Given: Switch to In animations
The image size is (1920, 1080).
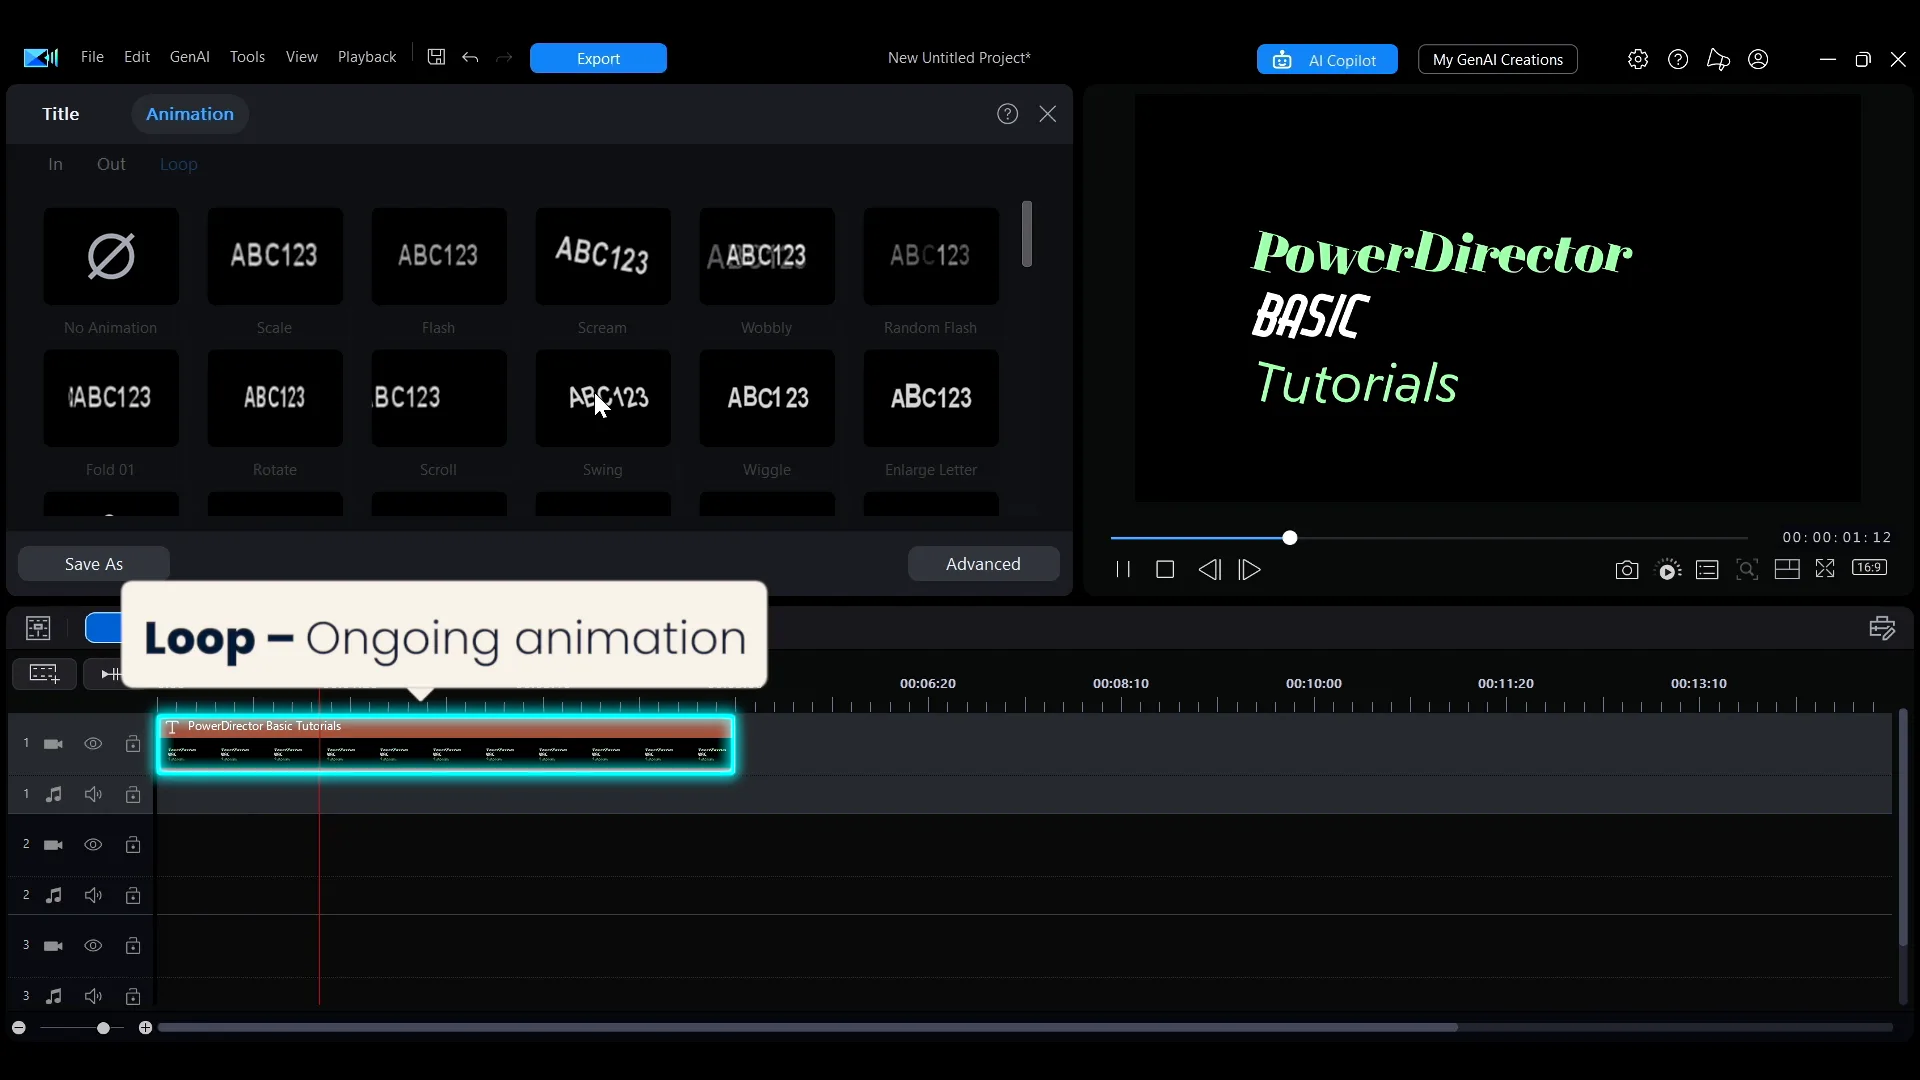Looking at the screenshot, I should (55, 164).
